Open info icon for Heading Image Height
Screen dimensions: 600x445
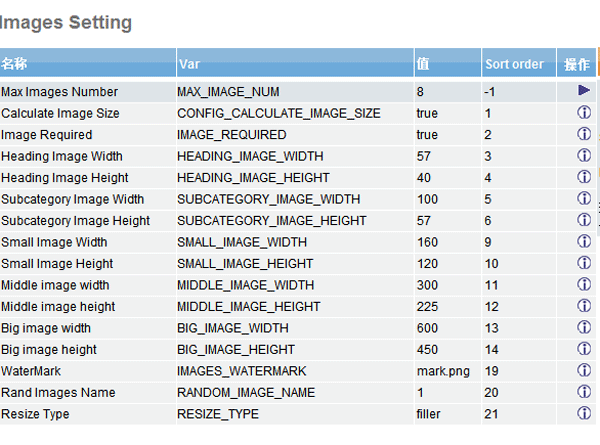tap(584, 177)
